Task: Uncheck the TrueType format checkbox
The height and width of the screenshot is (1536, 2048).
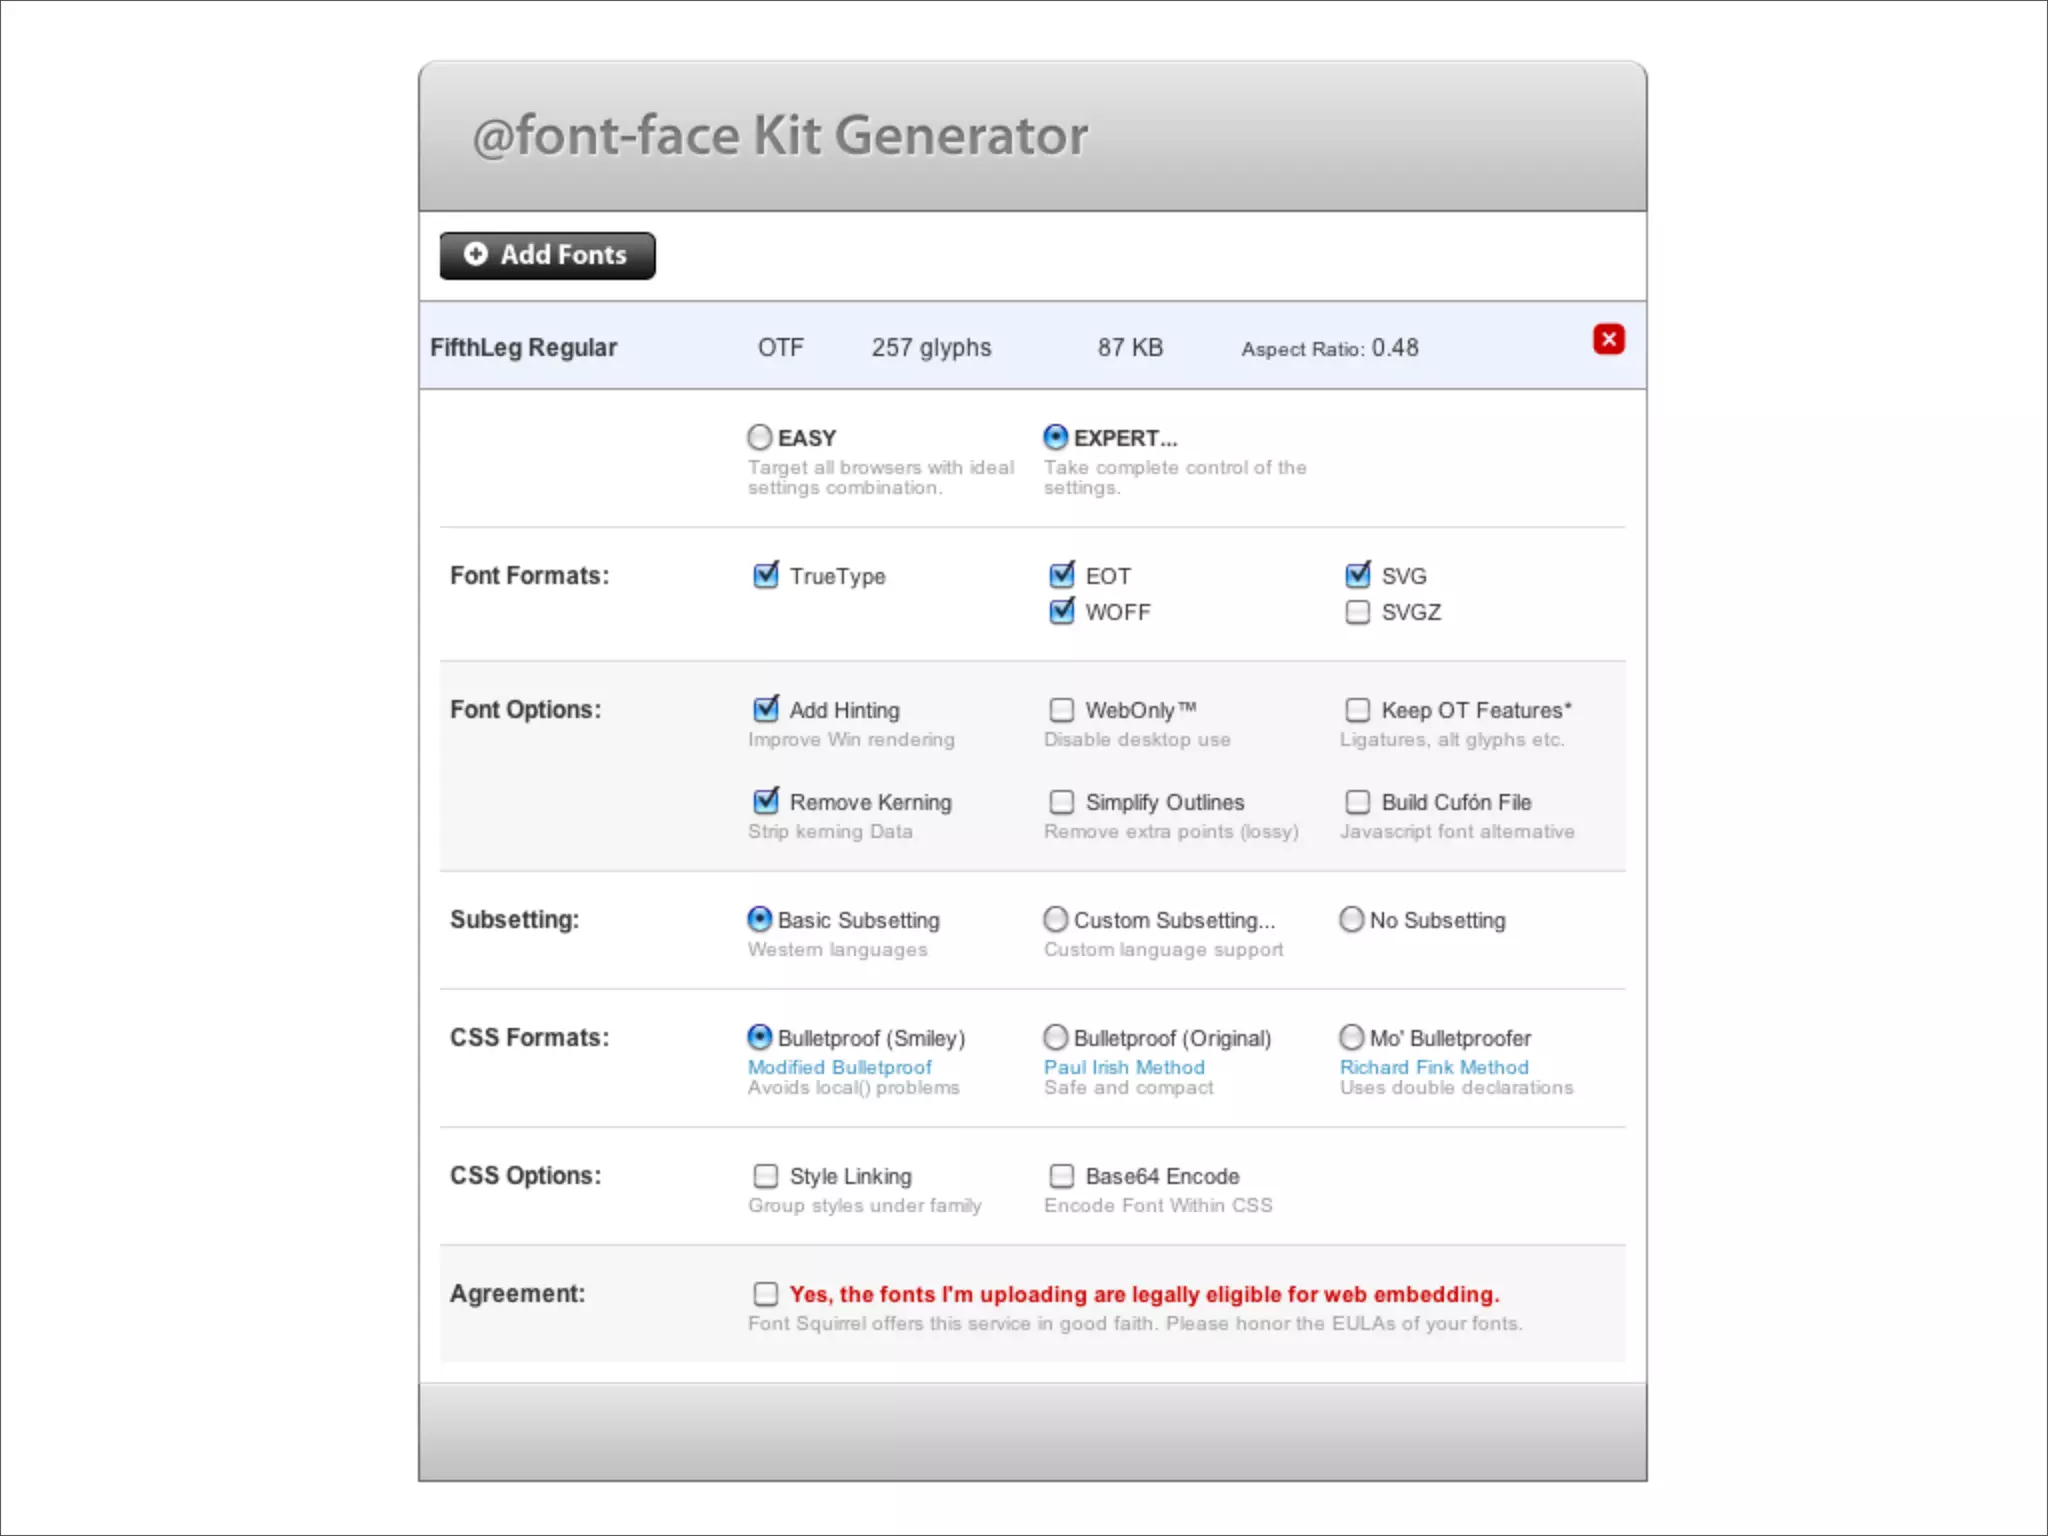Action: (x=766, y=575)
